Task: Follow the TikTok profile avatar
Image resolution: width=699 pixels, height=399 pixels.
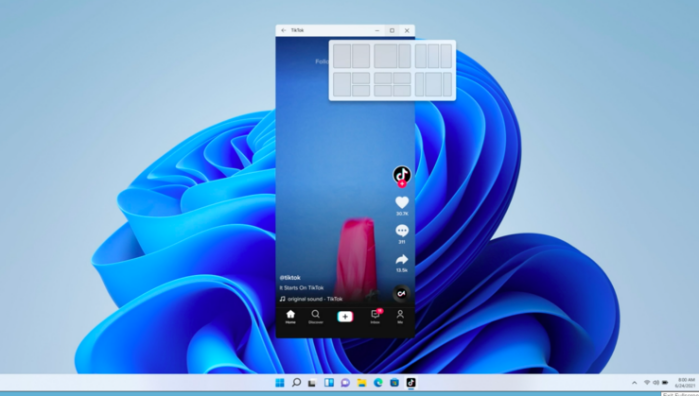Action: tap(402, 174)
